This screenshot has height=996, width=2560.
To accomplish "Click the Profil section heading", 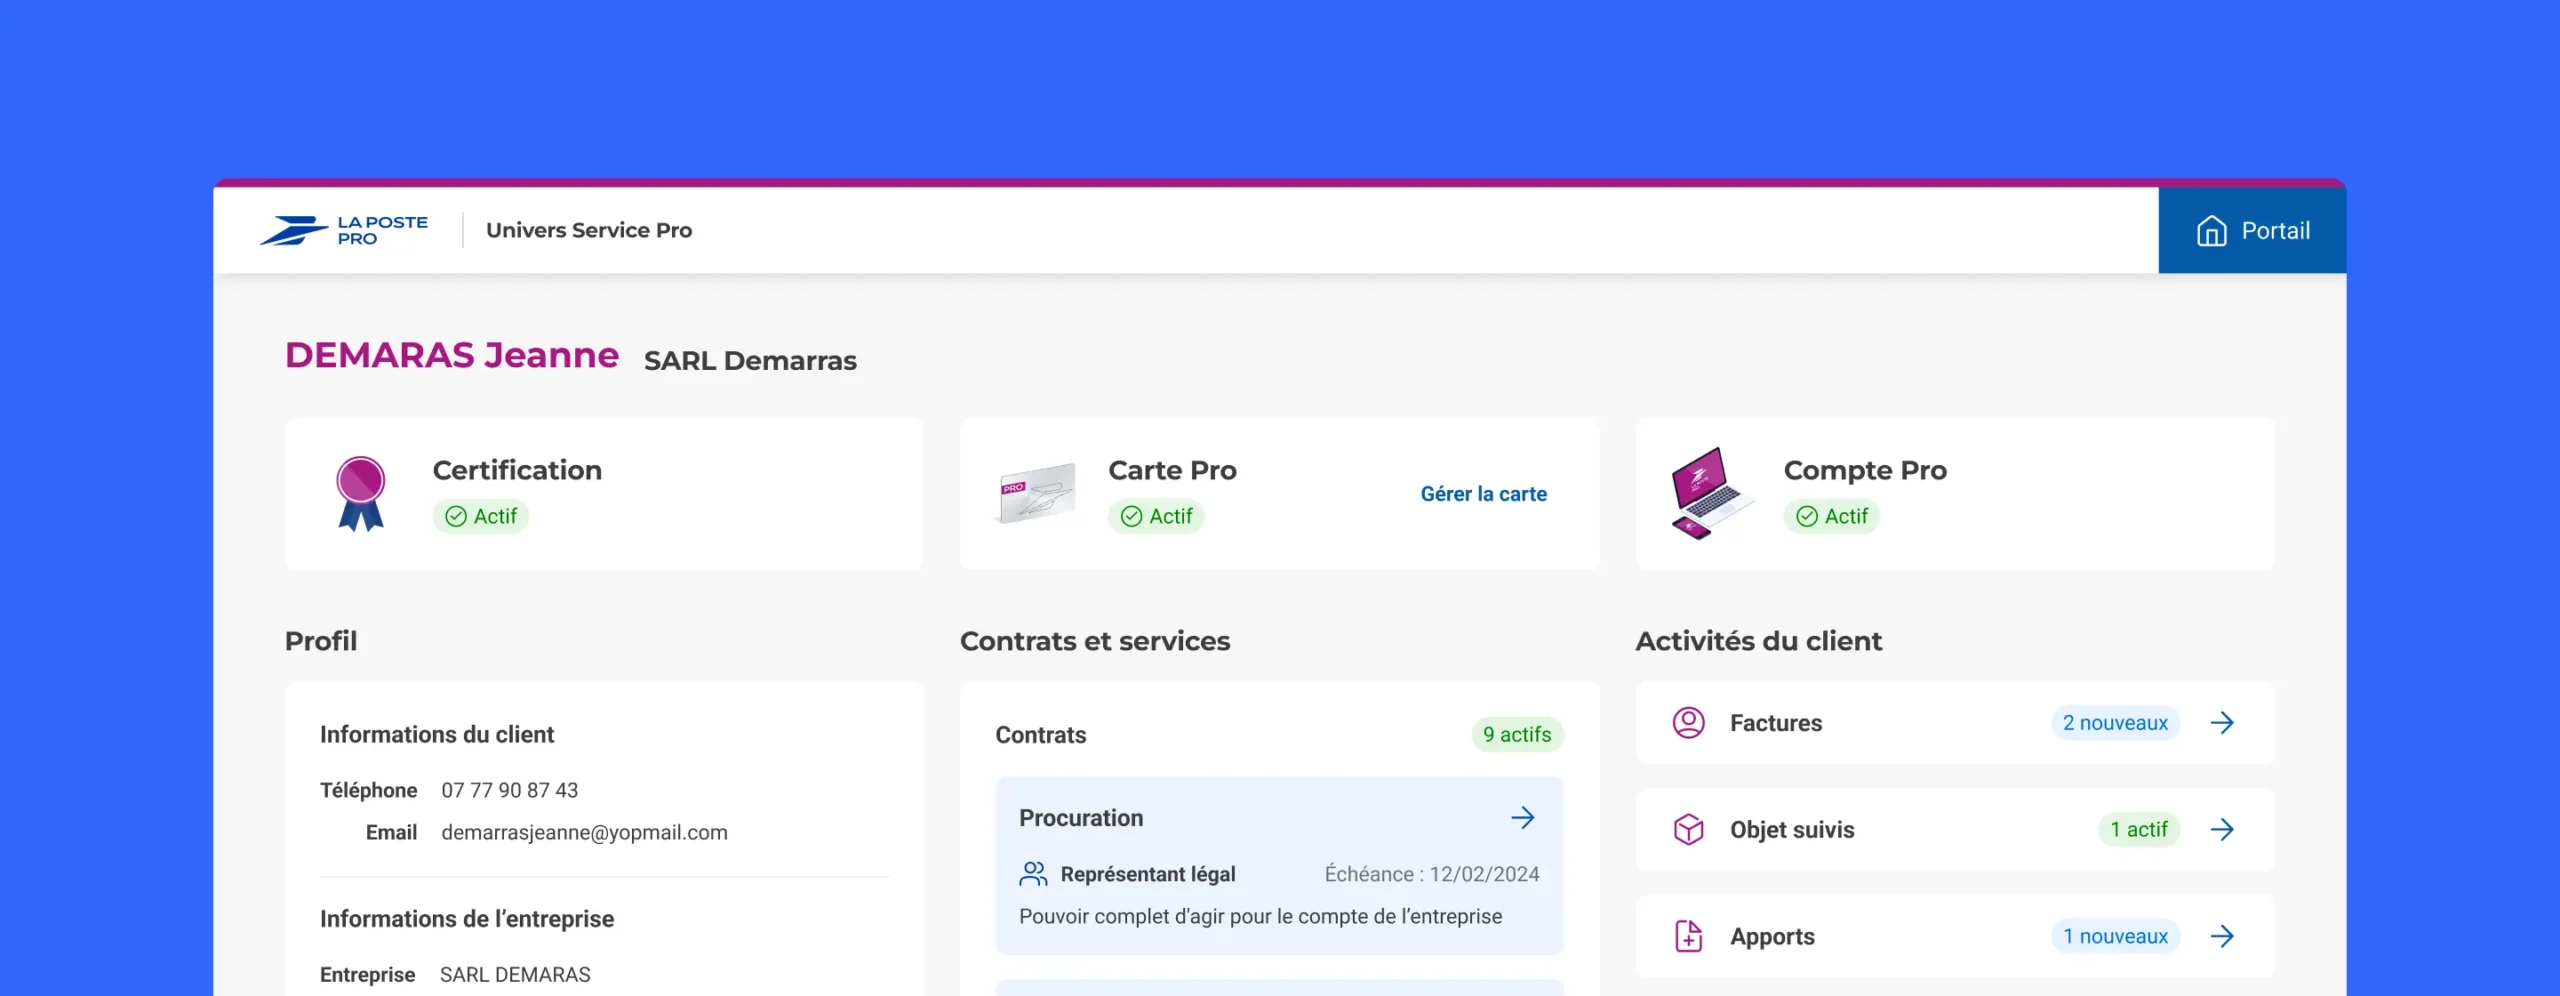I will (321, 641).
